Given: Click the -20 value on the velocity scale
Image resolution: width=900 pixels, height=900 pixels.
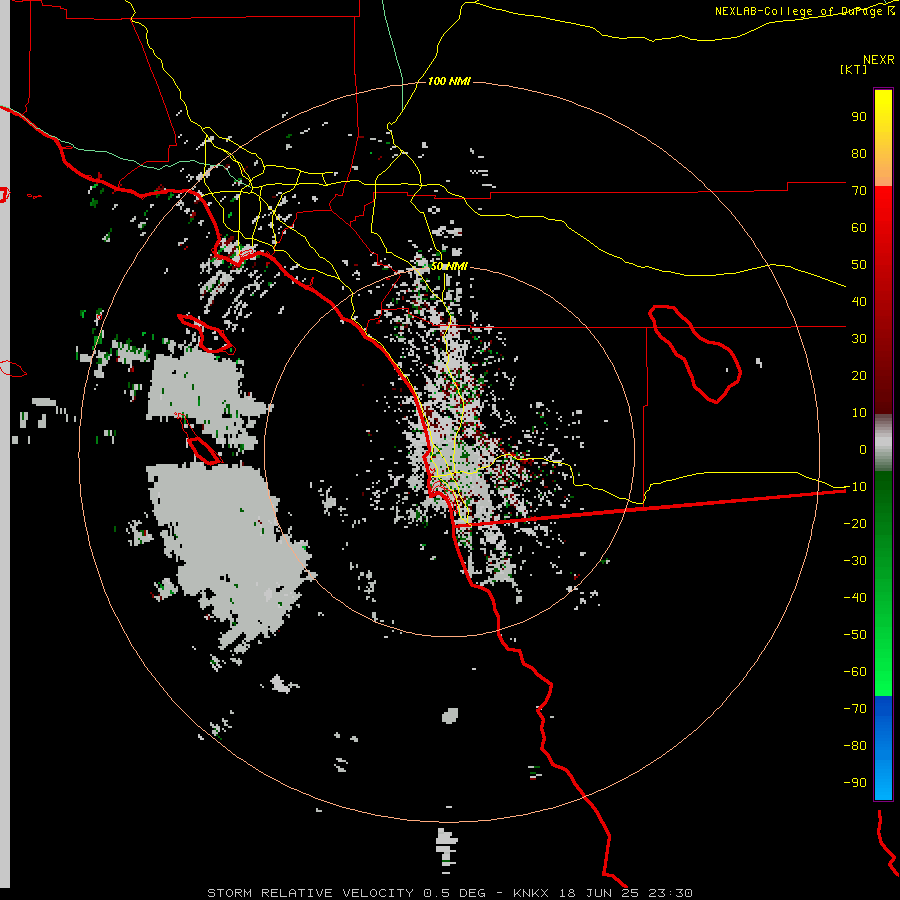Looking at the screenshot, I should [855, 524].
